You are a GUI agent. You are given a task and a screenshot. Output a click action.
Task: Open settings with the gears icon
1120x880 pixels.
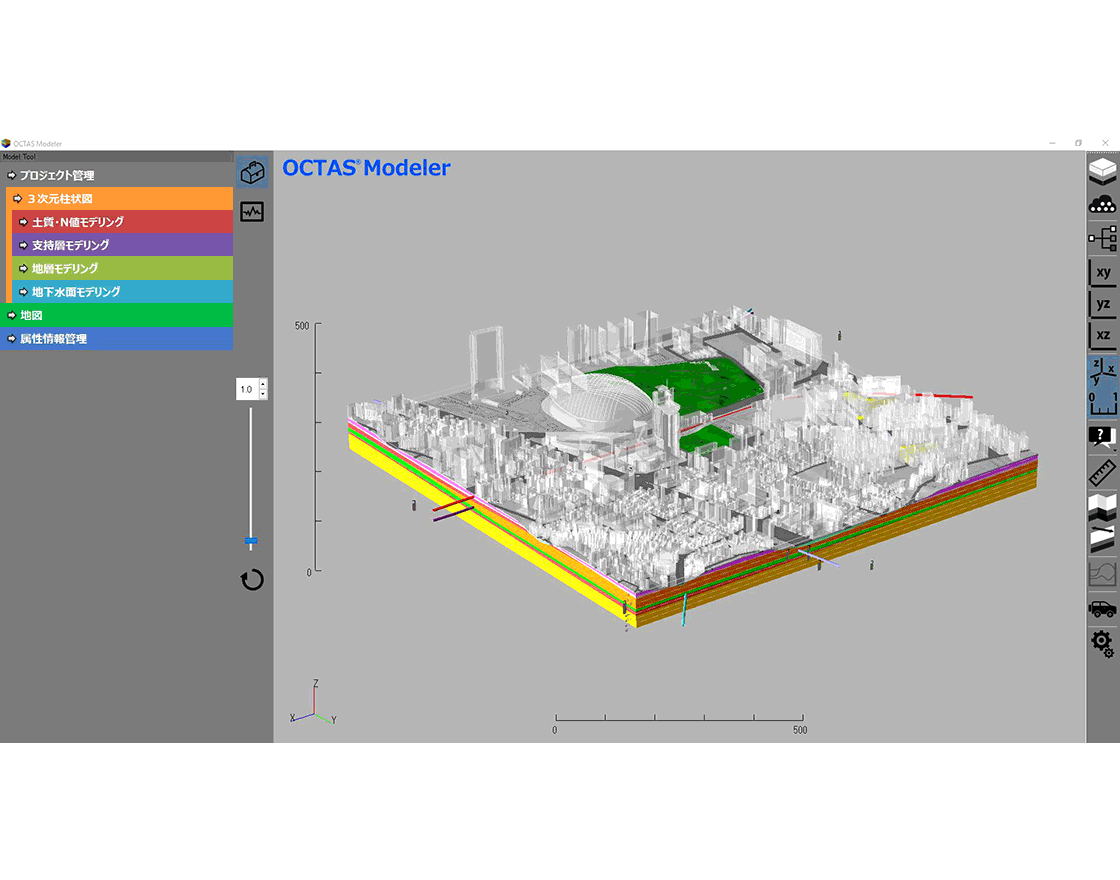(1102, 643)
